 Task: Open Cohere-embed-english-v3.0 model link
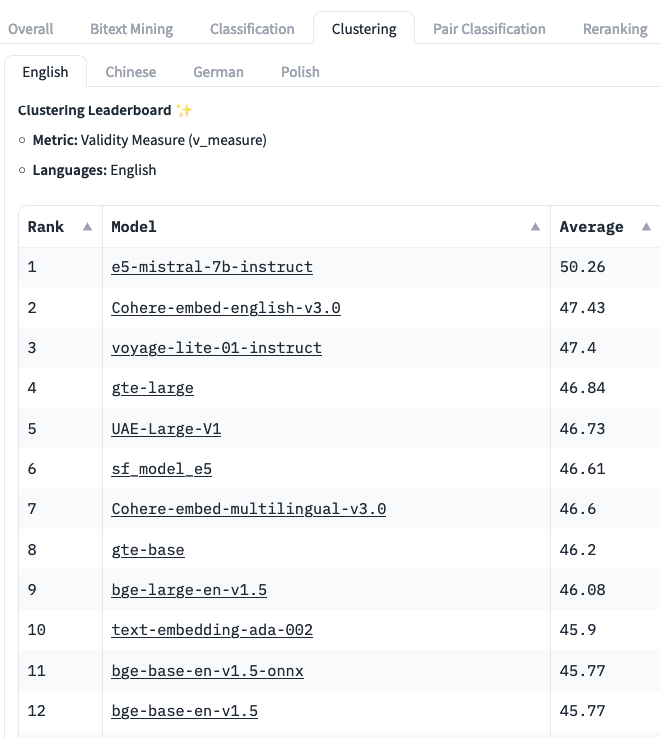226,308
